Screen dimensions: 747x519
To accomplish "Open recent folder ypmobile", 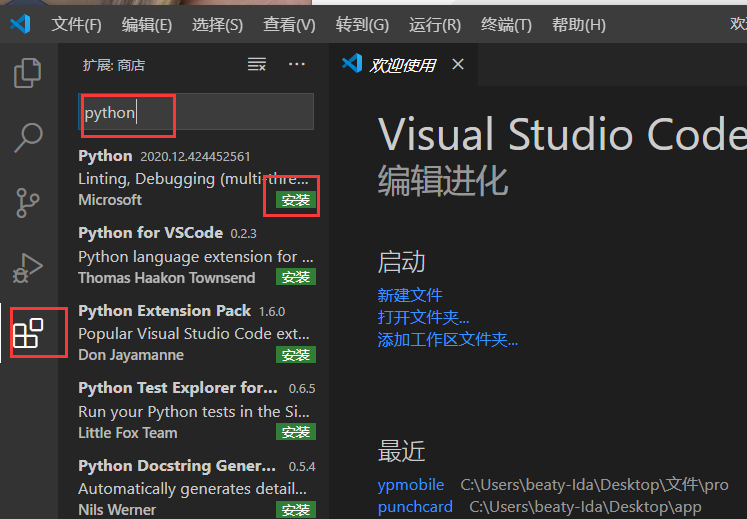I will [411, 485].
